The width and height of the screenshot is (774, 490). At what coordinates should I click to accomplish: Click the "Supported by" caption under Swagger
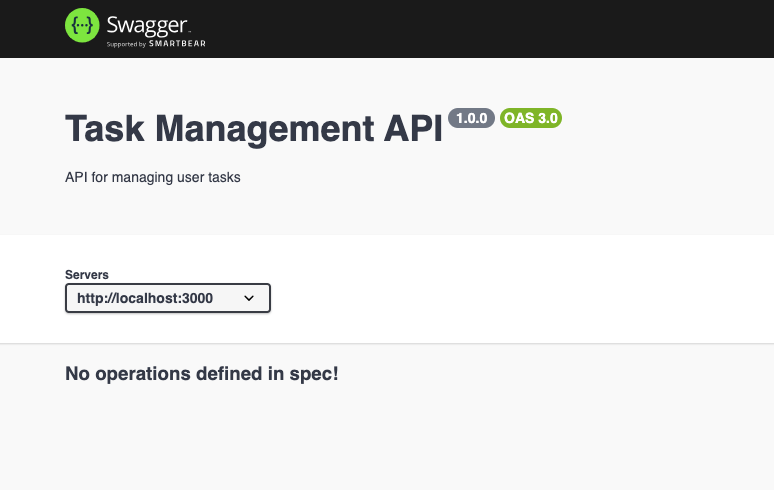click(126, 44)
